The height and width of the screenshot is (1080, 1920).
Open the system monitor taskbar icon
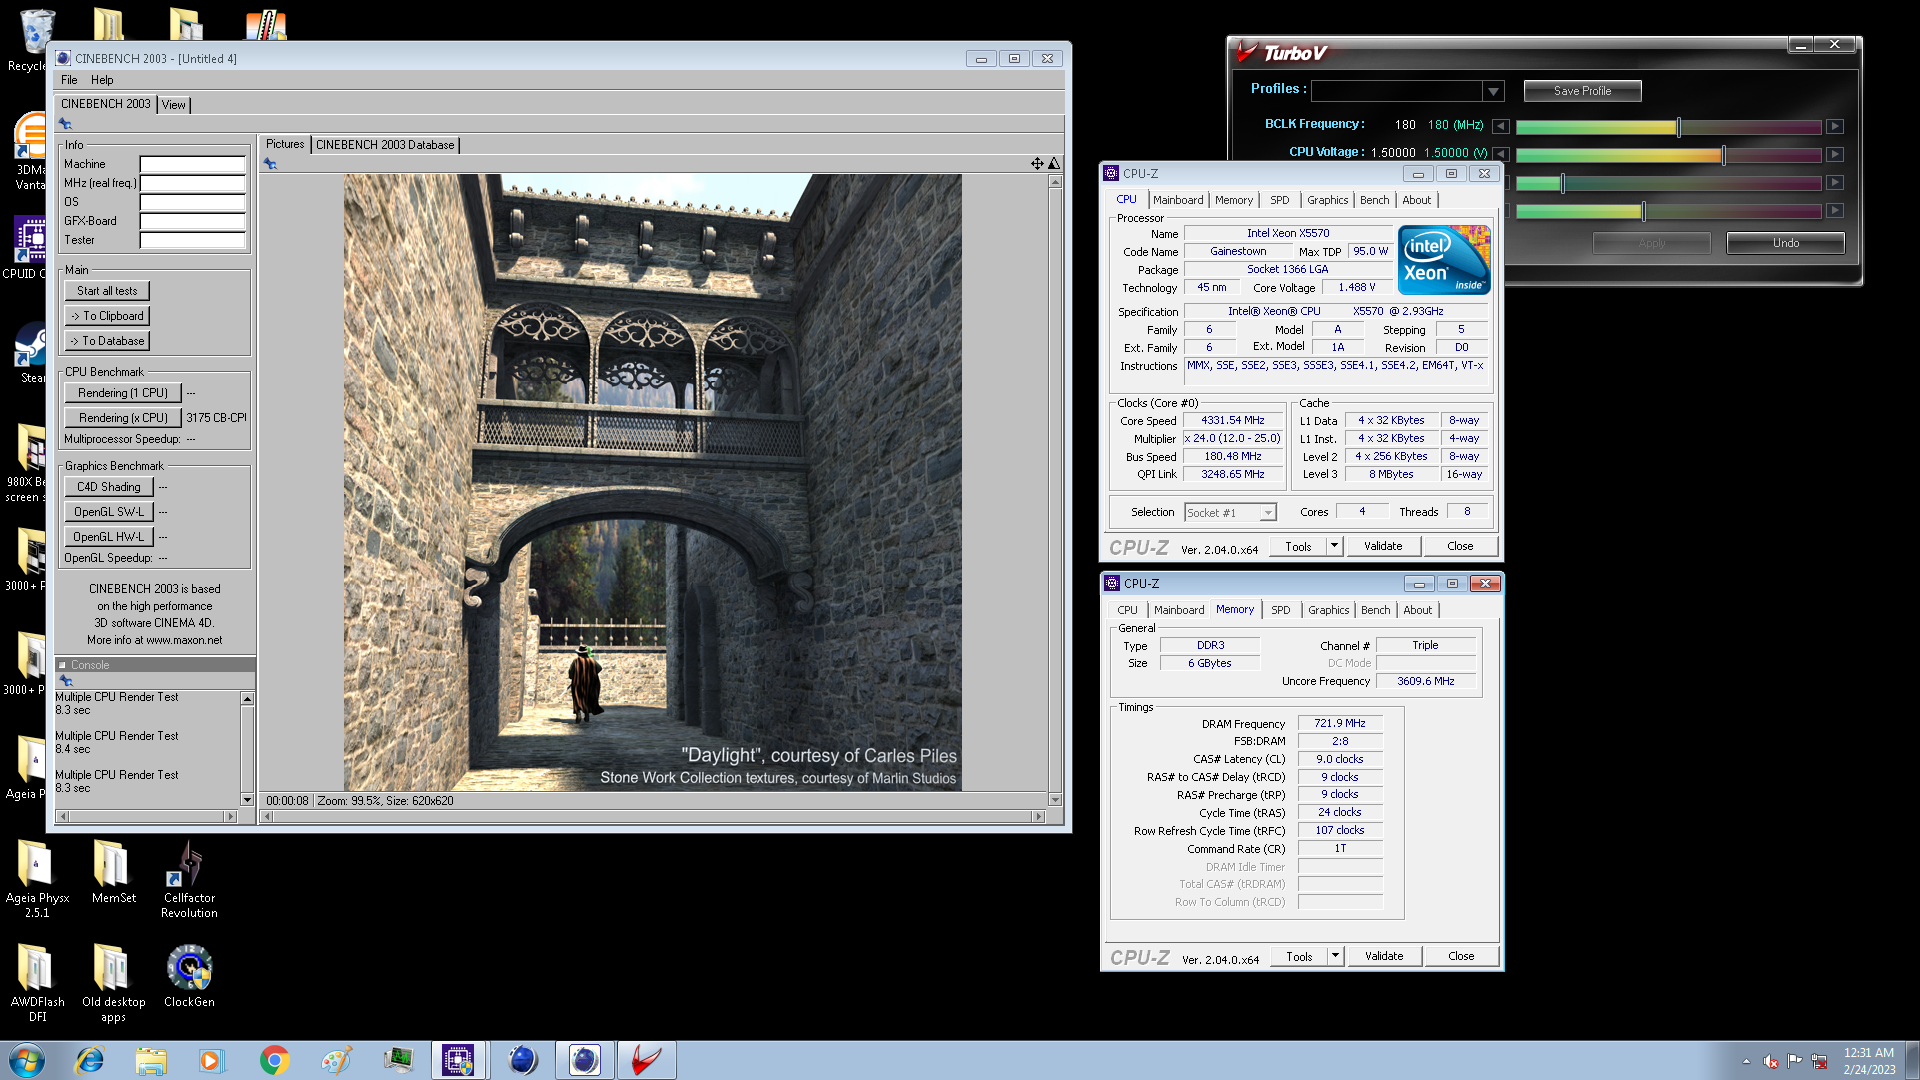(398, 1060)
